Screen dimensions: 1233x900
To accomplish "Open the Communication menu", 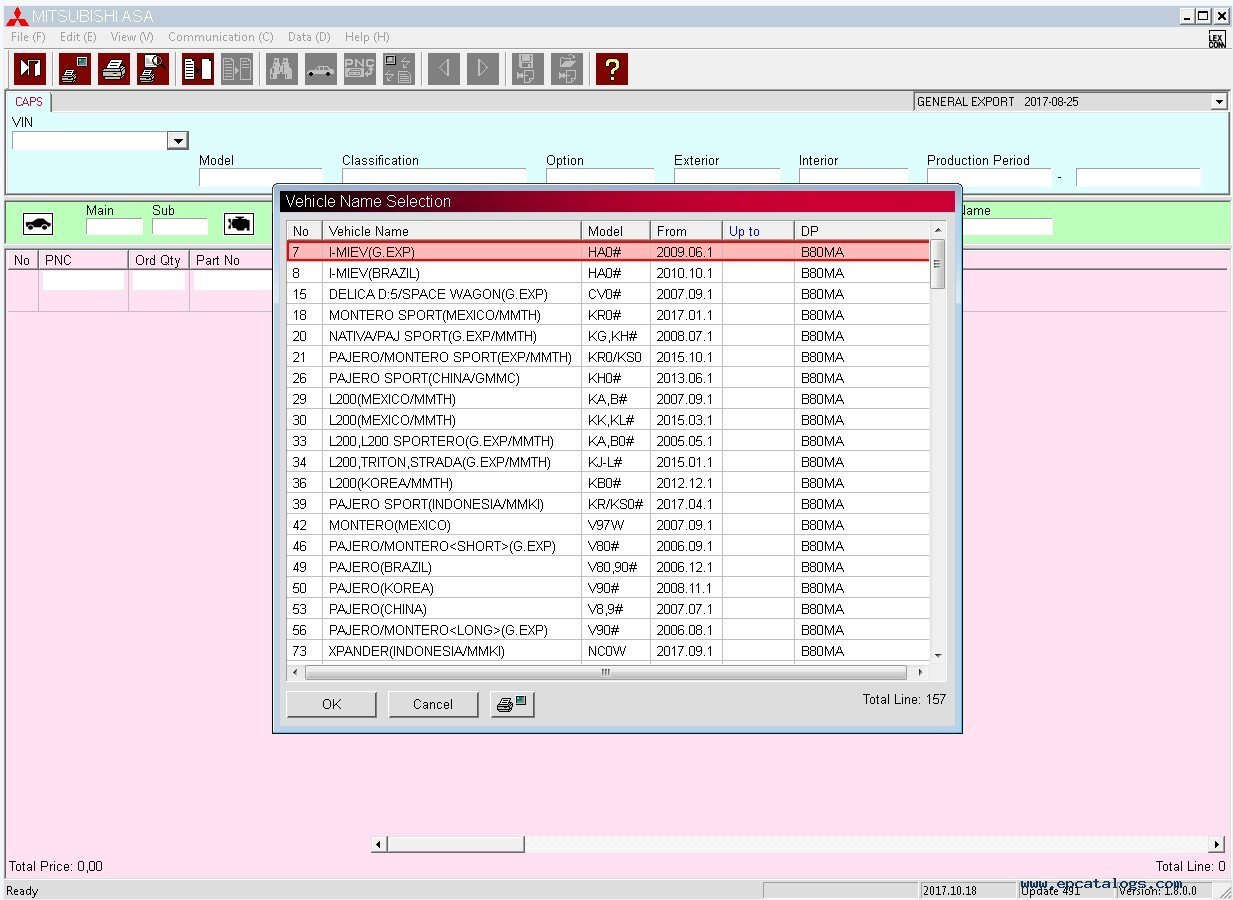I will 220,37.
